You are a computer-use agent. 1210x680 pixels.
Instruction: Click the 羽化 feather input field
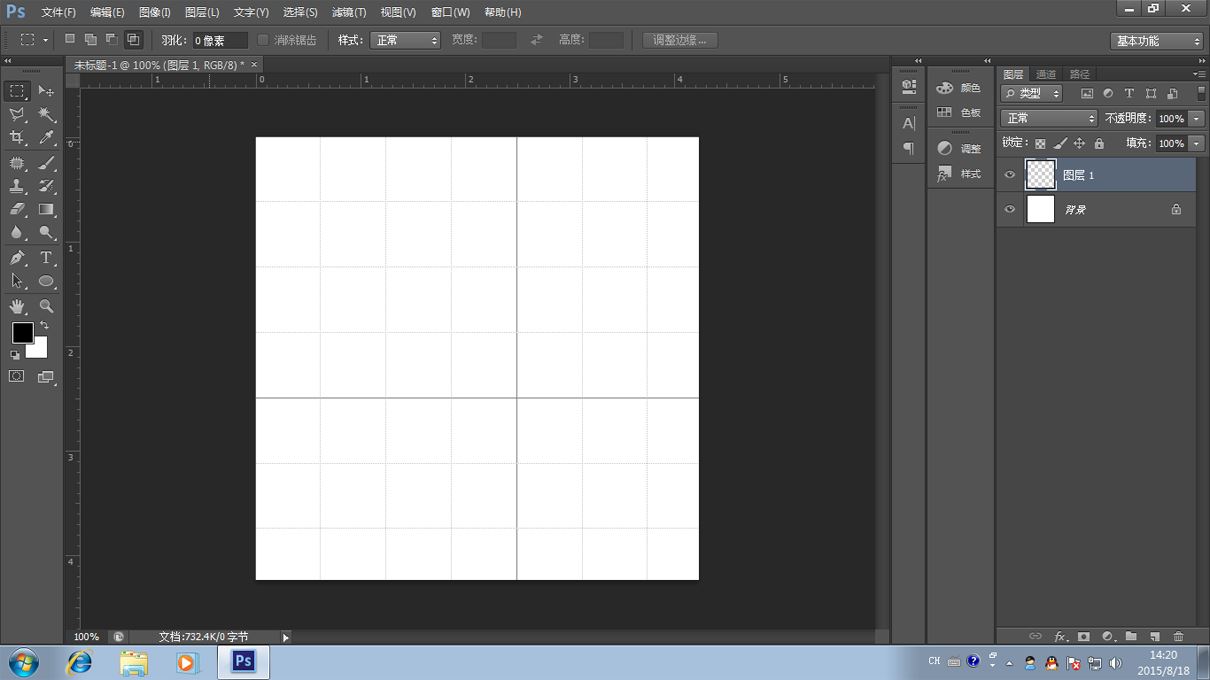click(220, 41)
